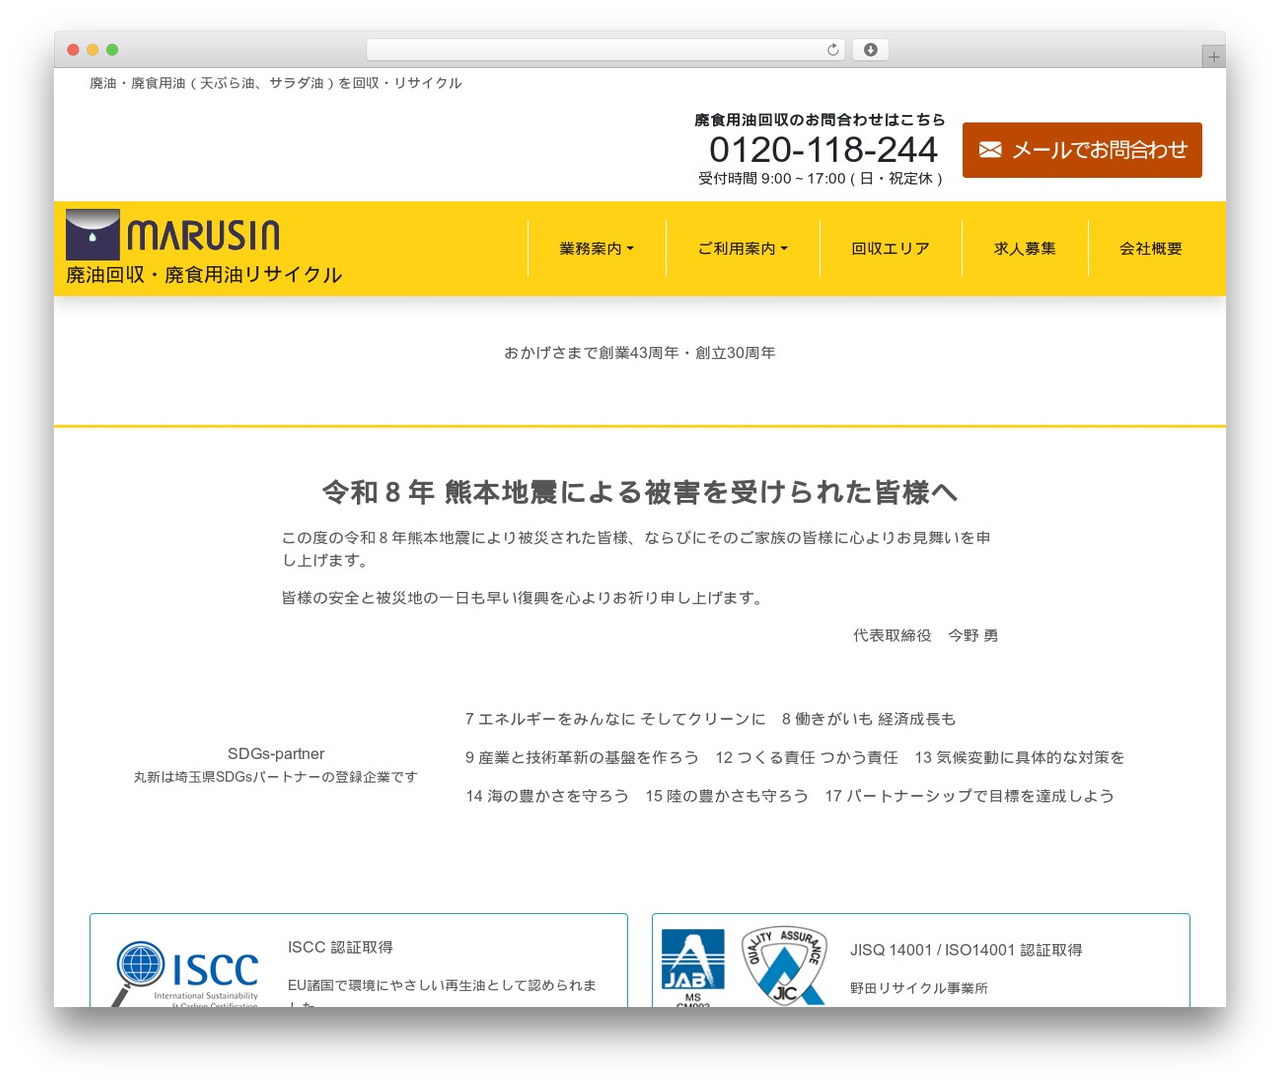Click the 代表取締役 今野 勇 signature text
1280x1084 pixels.
click(926, 635)
